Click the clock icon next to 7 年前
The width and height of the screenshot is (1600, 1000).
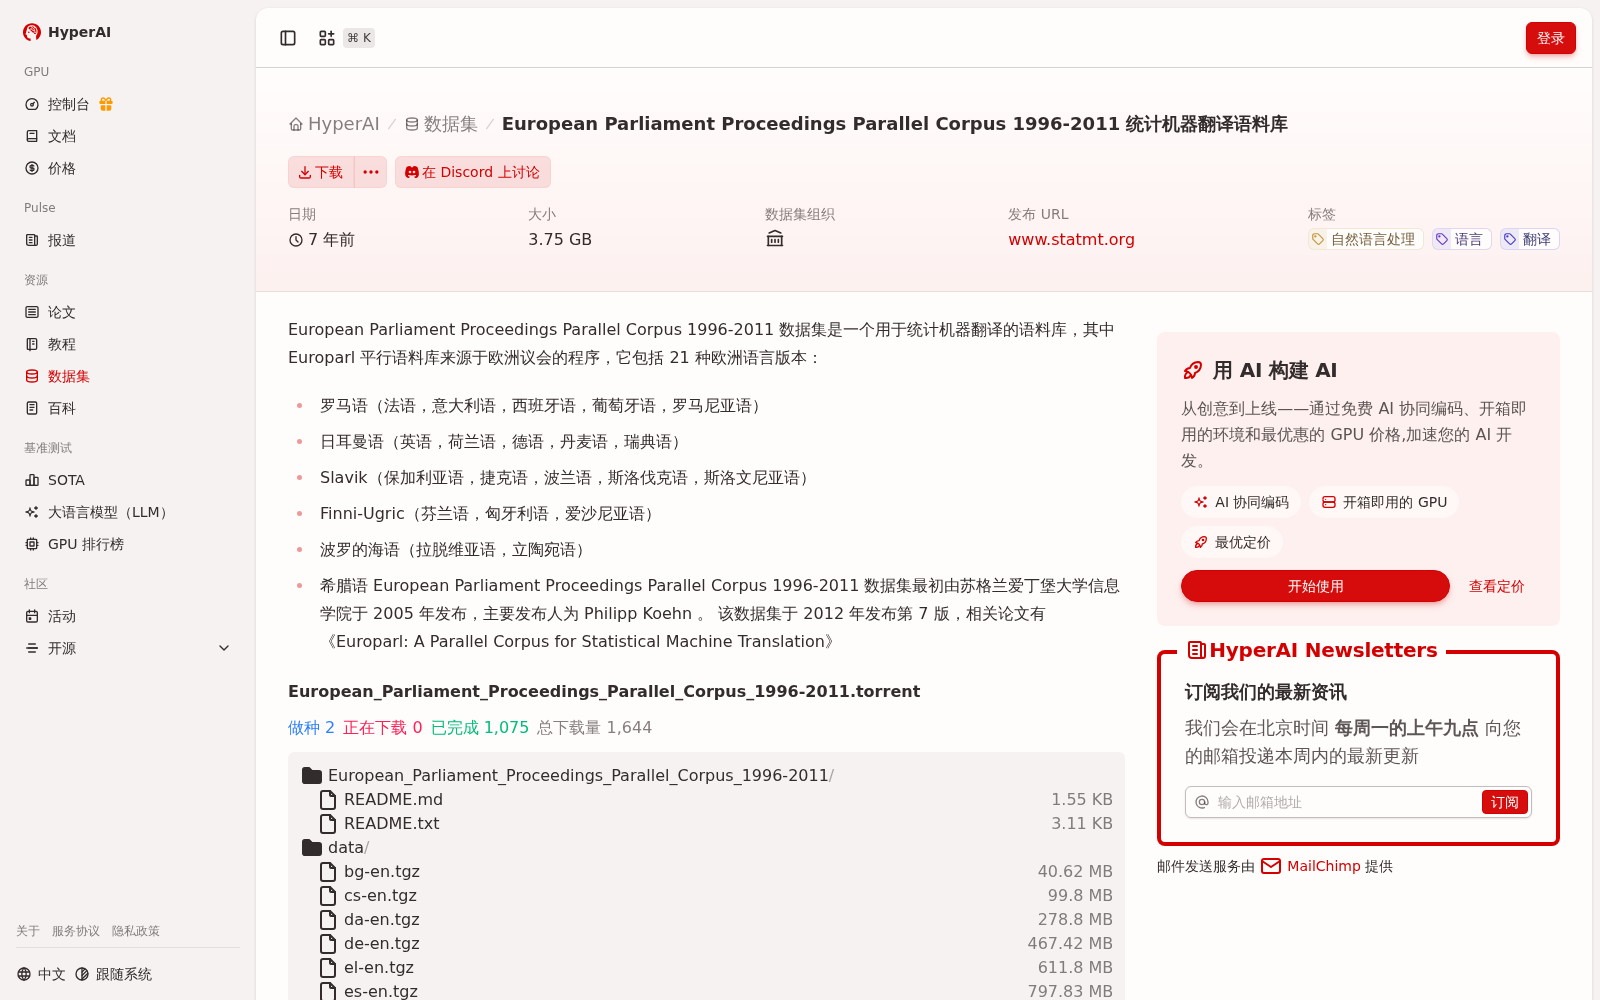click(296, 240)
